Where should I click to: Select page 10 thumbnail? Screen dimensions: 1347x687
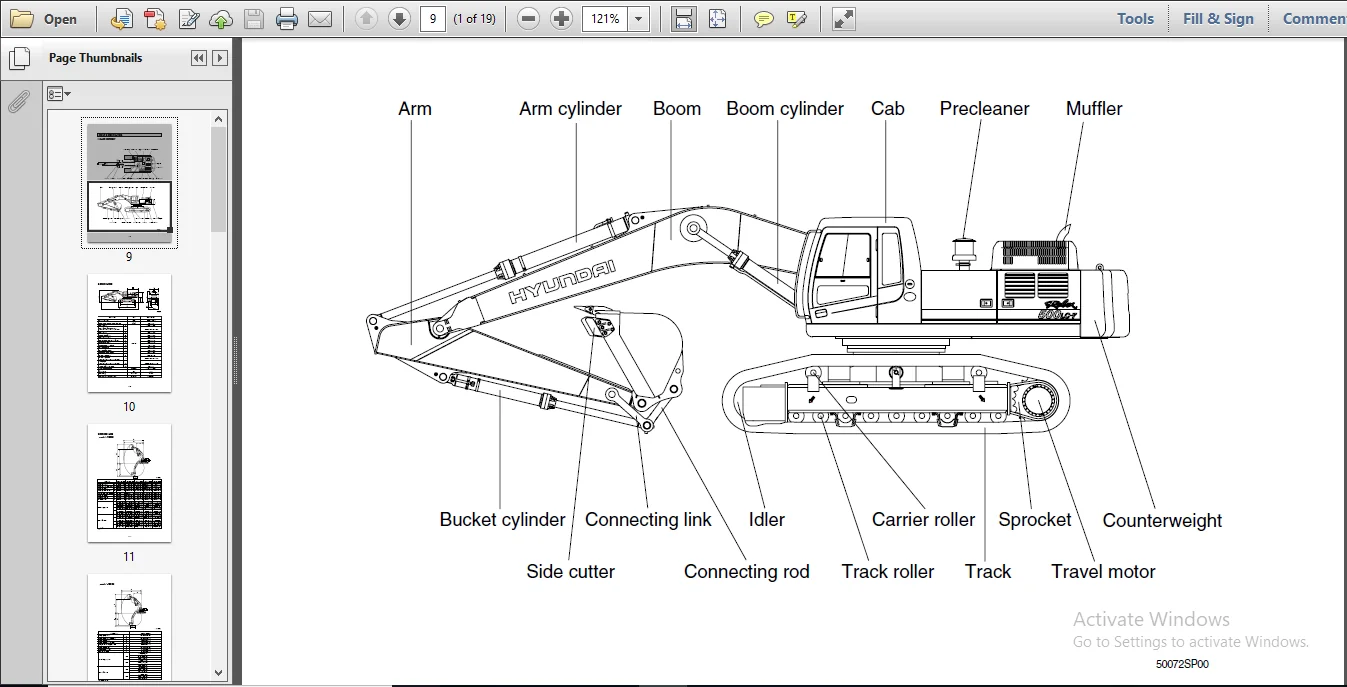click(129, 333)
